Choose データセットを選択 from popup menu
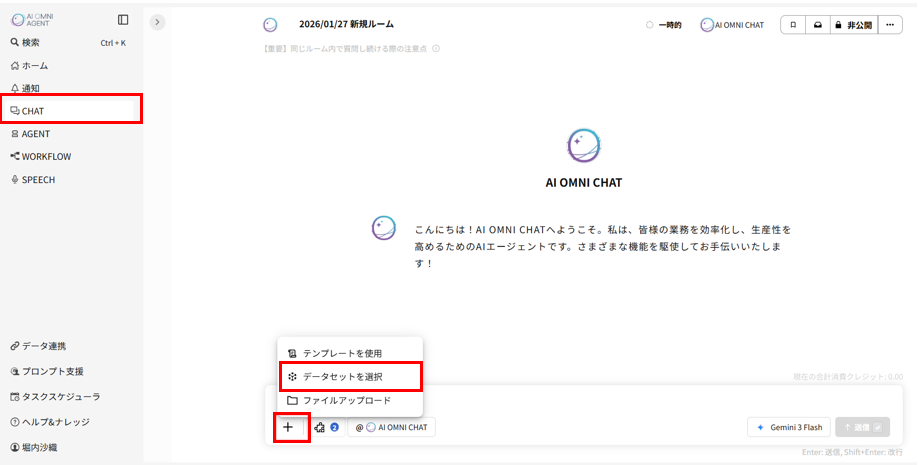Image resolution: width=918 pixels, height=465 pixels. point(350,377)
